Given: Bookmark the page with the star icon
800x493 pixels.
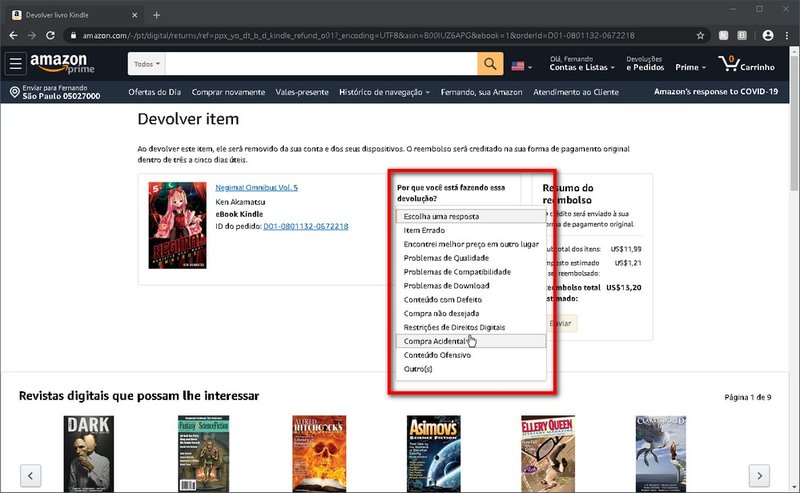Looking at the screenshot, I should (x=700, y=35).
